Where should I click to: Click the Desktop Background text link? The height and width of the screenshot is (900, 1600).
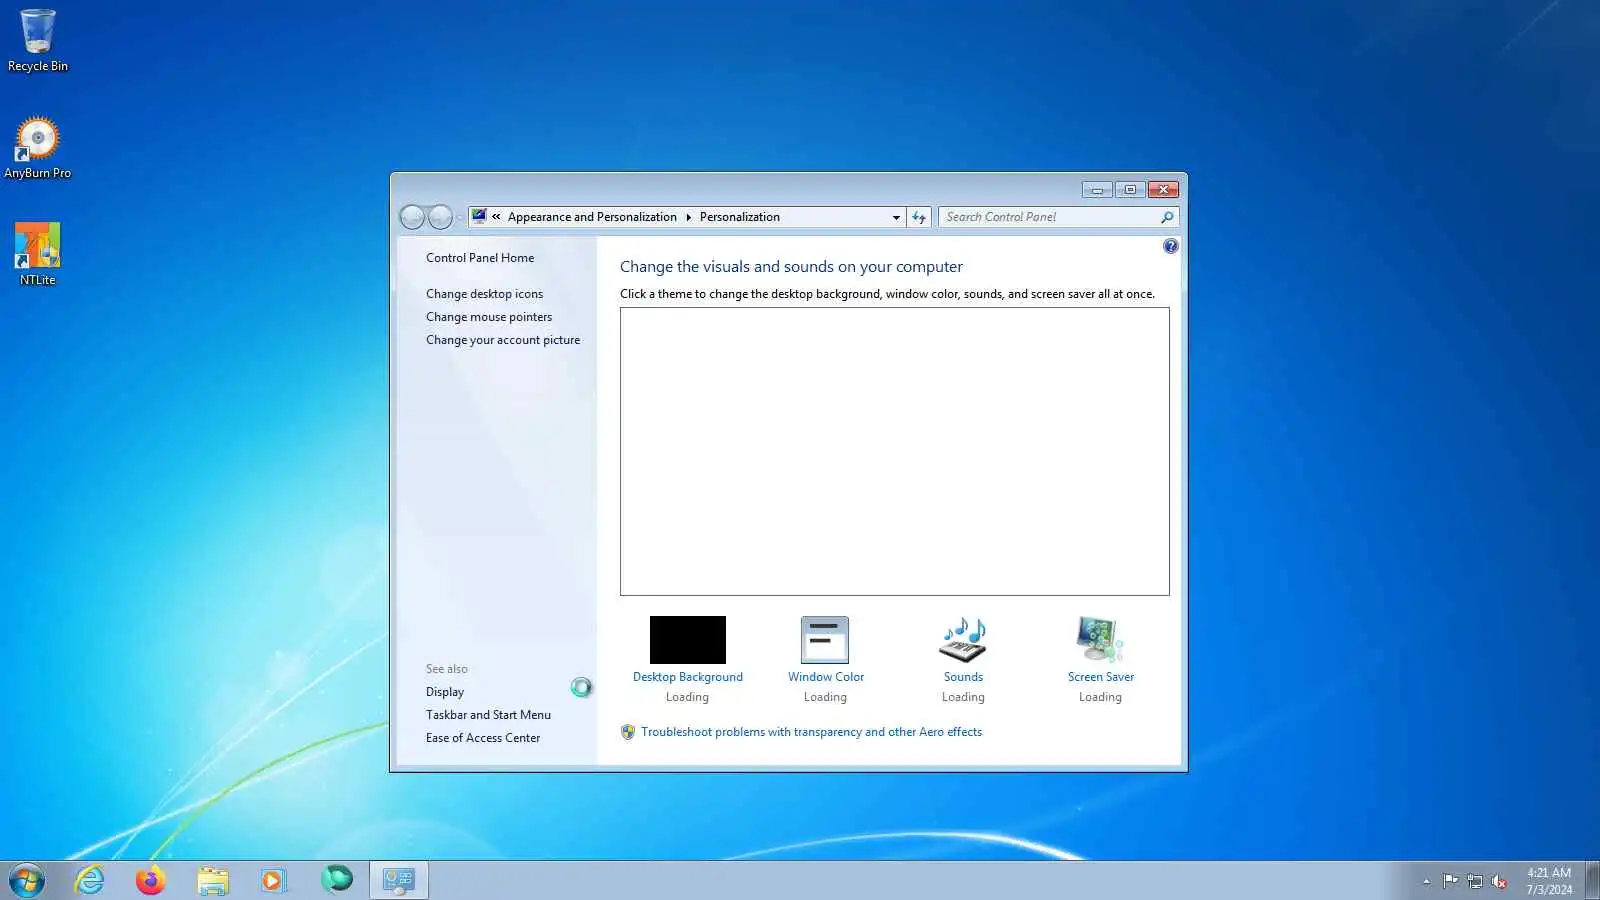(x=688, y=677)
